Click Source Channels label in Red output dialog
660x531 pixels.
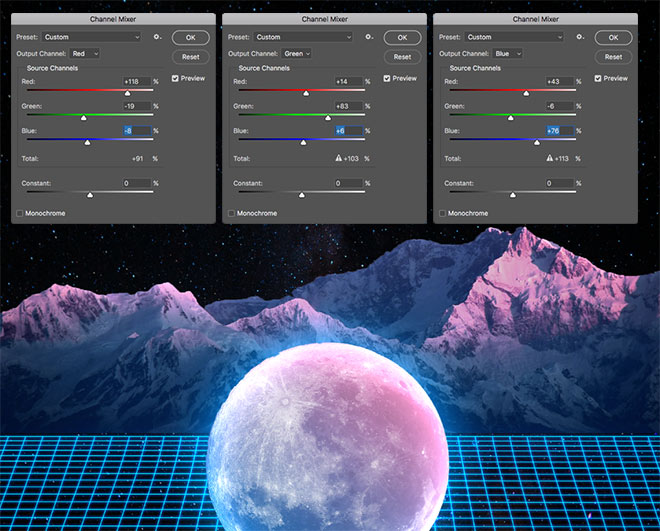pos(52,68)
